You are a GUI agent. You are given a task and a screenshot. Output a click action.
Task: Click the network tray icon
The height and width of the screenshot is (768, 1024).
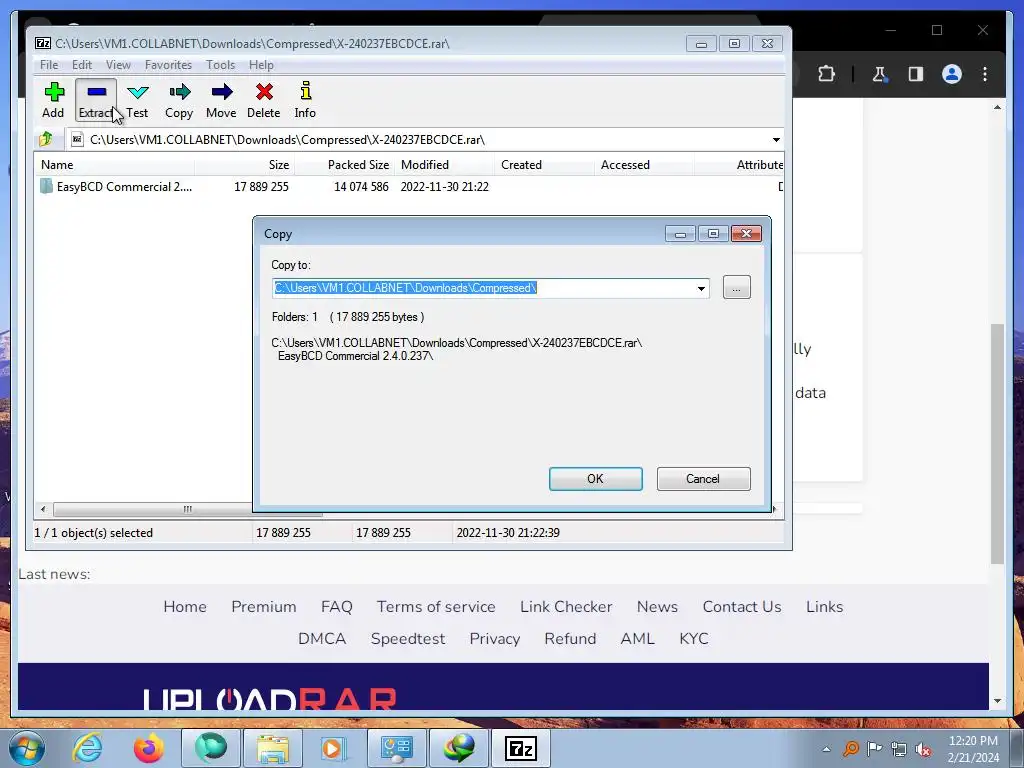click(x=899, y=749)
